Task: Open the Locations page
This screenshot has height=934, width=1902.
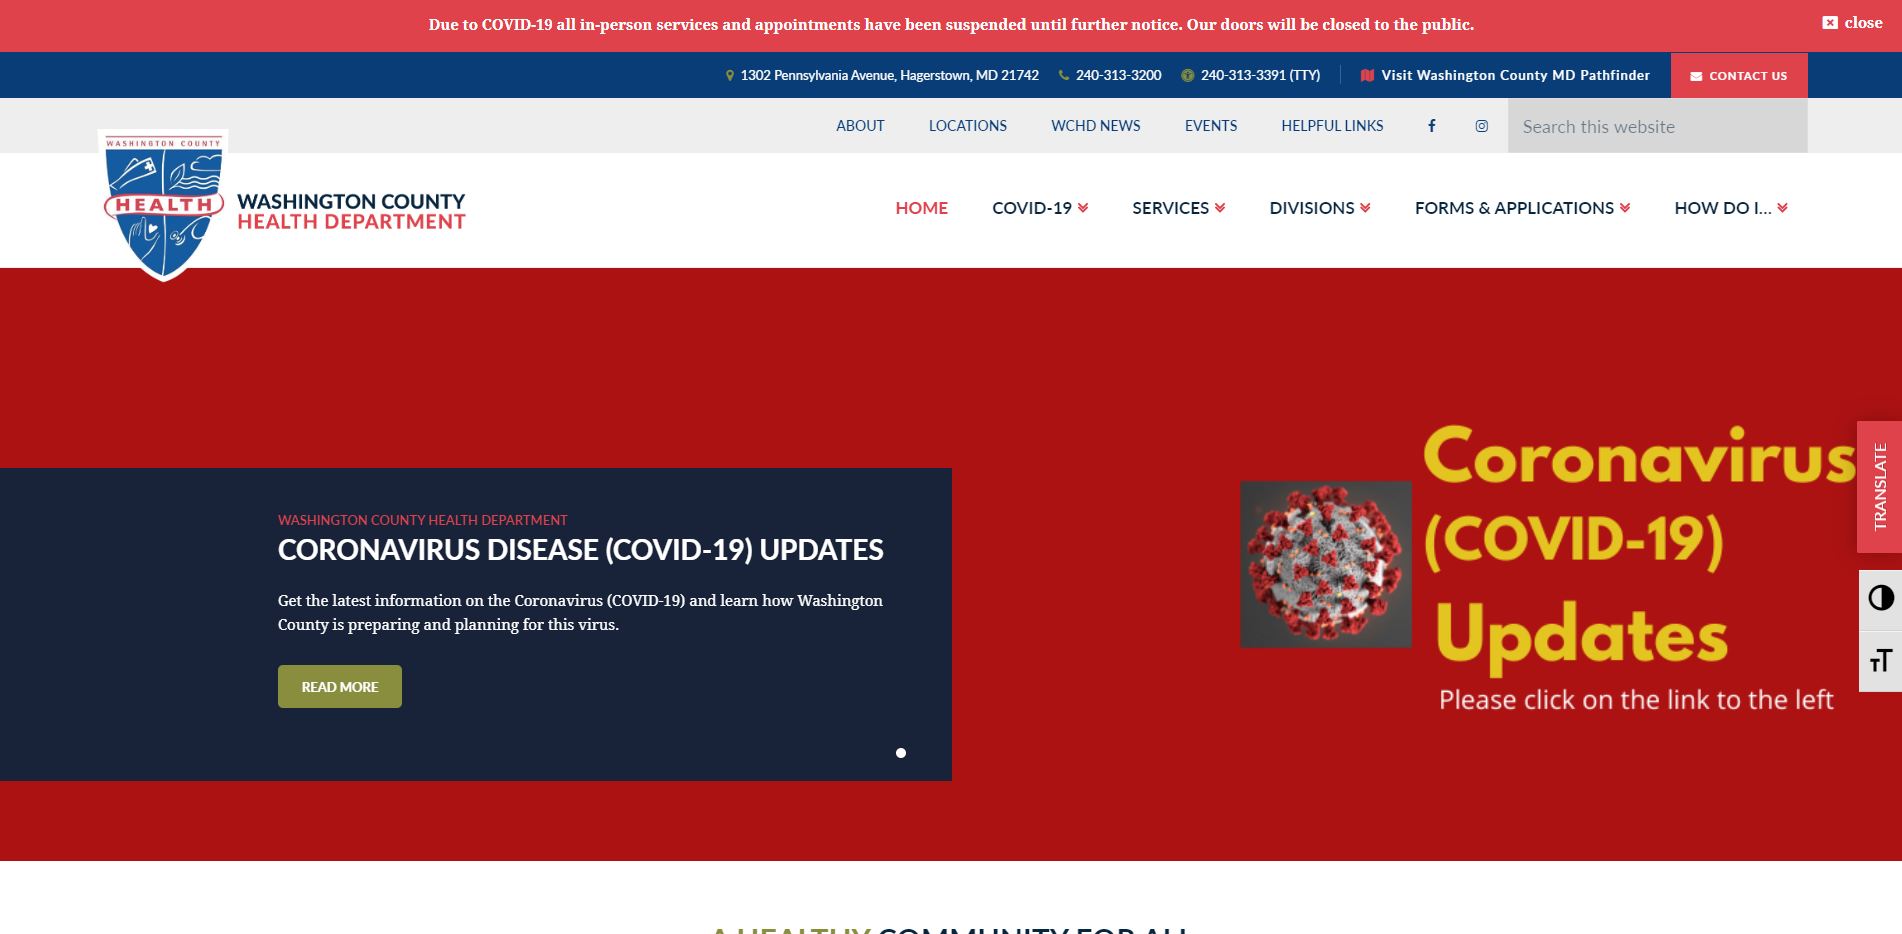Action: [967, 126]
